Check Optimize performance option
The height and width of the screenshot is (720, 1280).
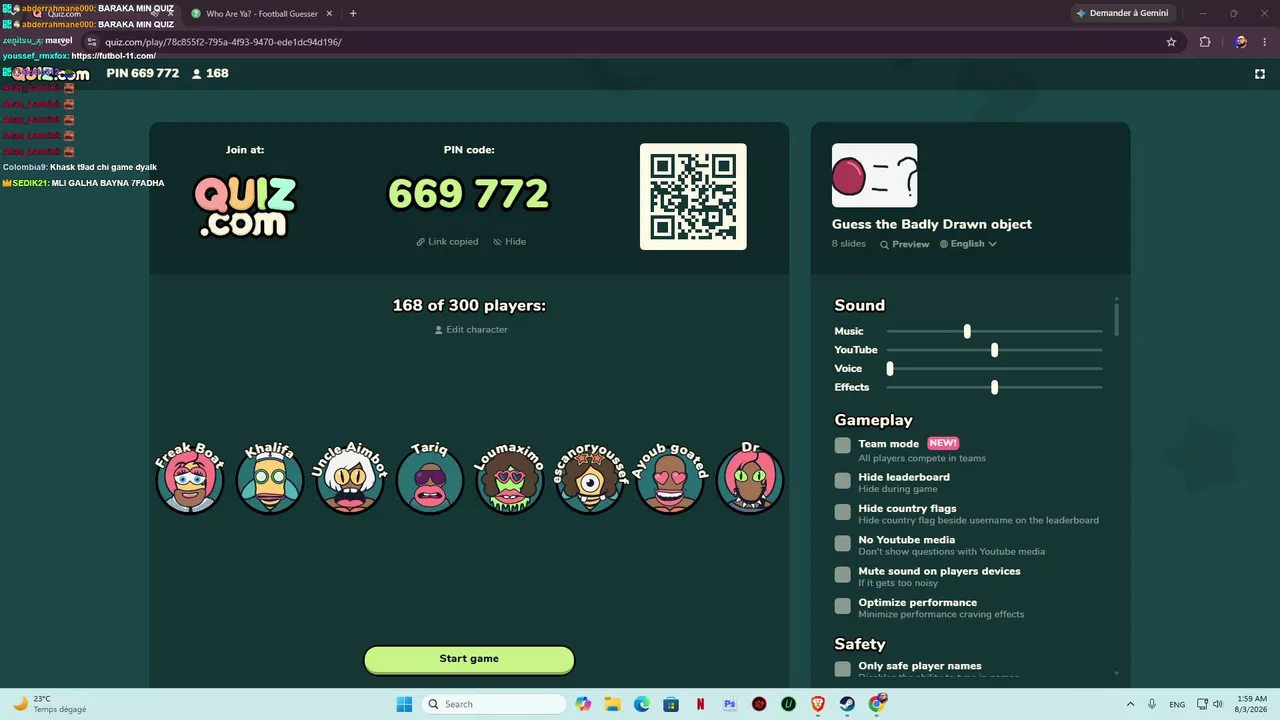pyautogui.click(x=843, y=606)
